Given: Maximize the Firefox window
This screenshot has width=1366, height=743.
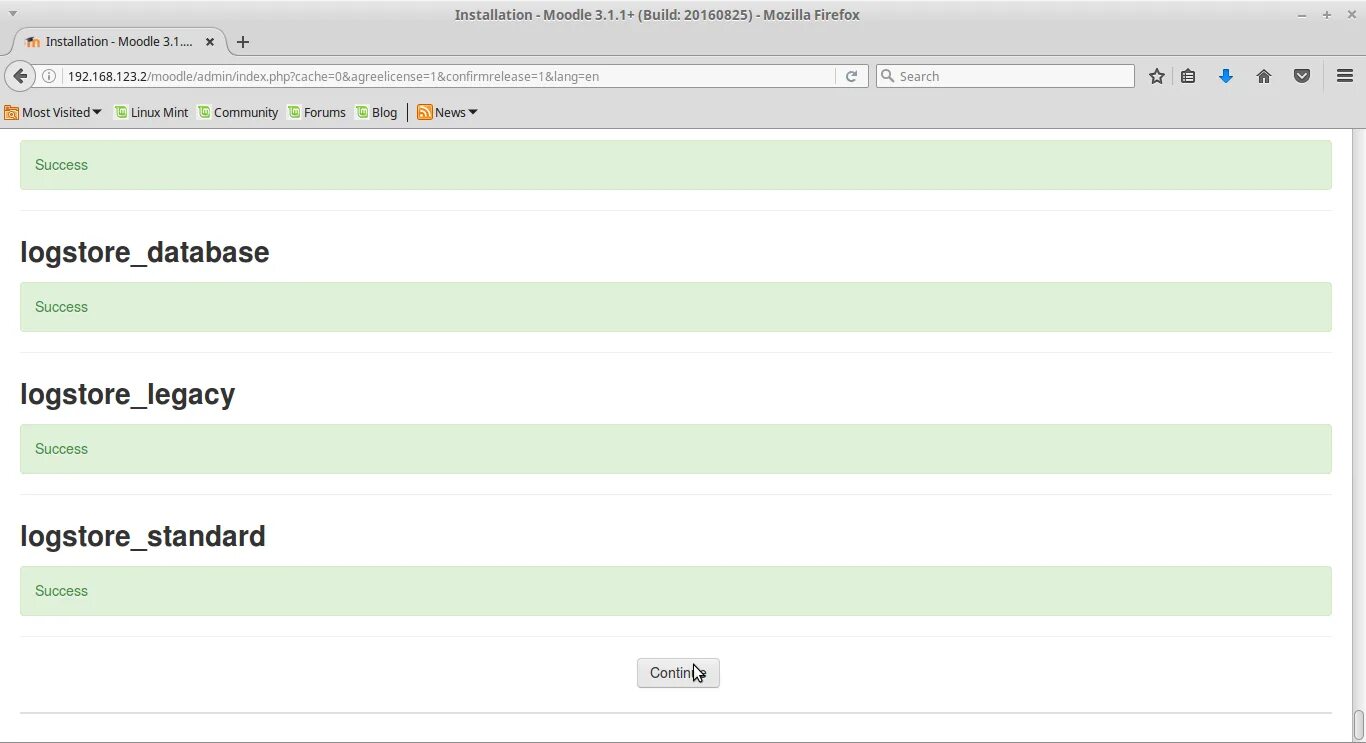Looking at the screenshot, I should tap(1327, 15).
